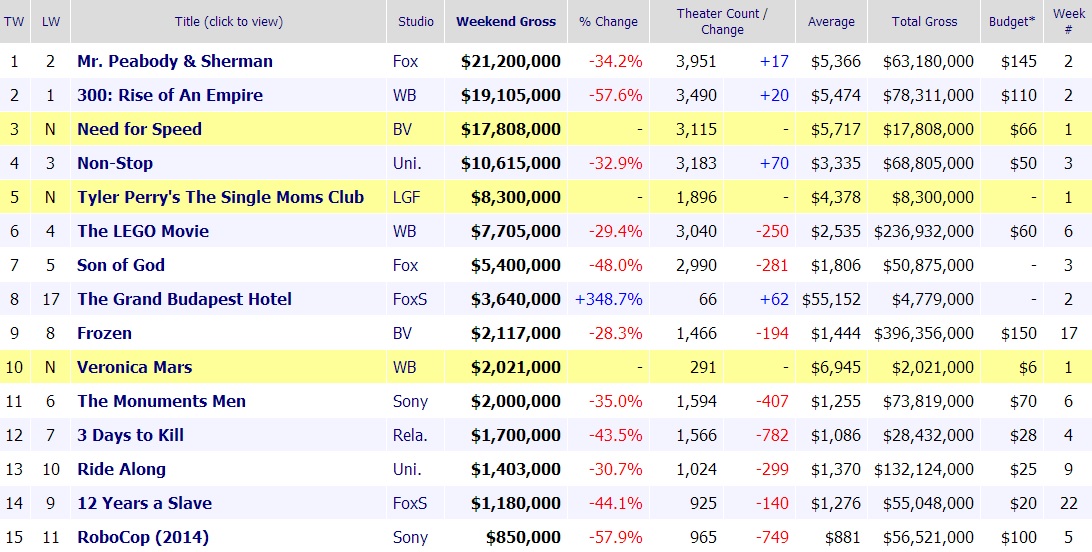The width and height of the screenshot is (1092, 552).
Task: Sort table by Studio column header
Action: tap(415, 21)
